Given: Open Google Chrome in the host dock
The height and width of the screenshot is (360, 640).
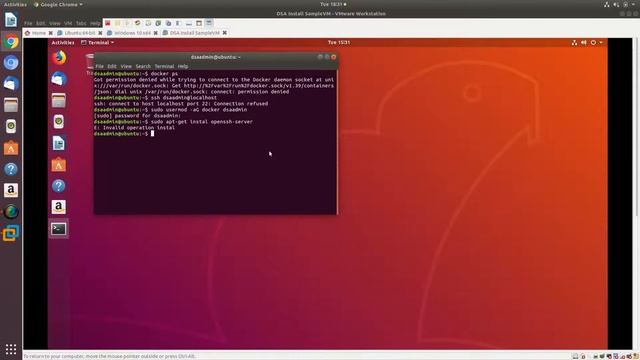Looking at the screenshot, I should (11, 42).
